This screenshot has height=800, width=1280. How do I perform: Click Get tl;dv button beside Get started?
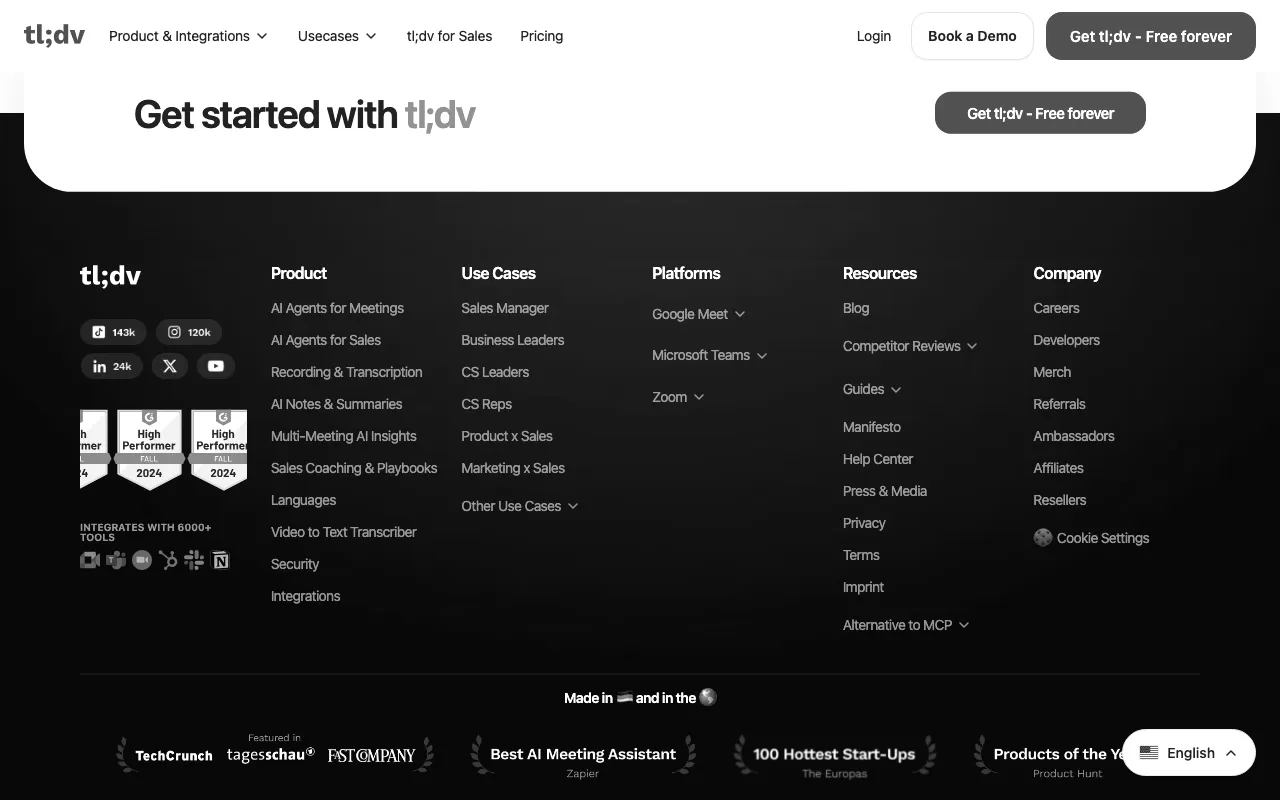point(1040,113)
